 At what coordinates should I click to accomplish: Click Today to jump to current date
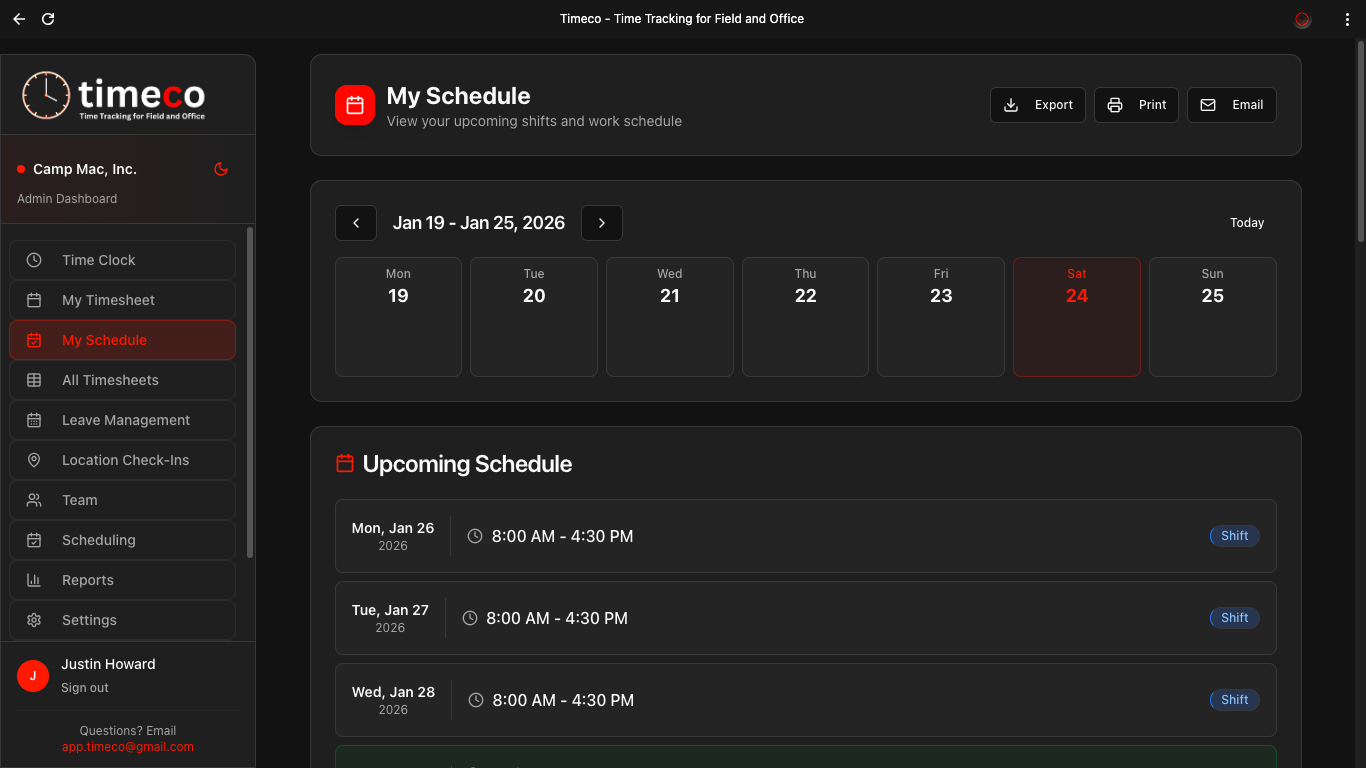(x=1246, y=222)
